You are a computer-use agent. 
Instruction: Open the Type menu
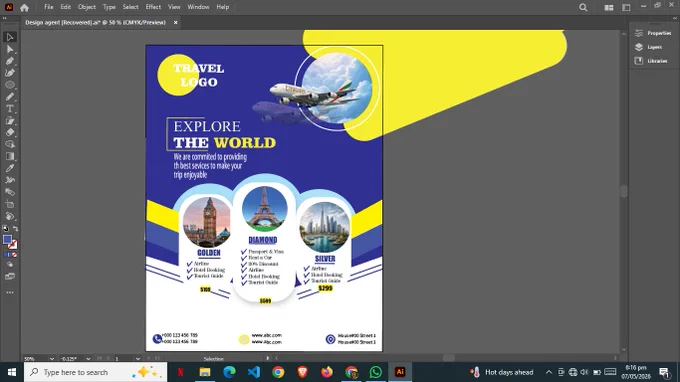pyautogui.click(x=109, y=7)
